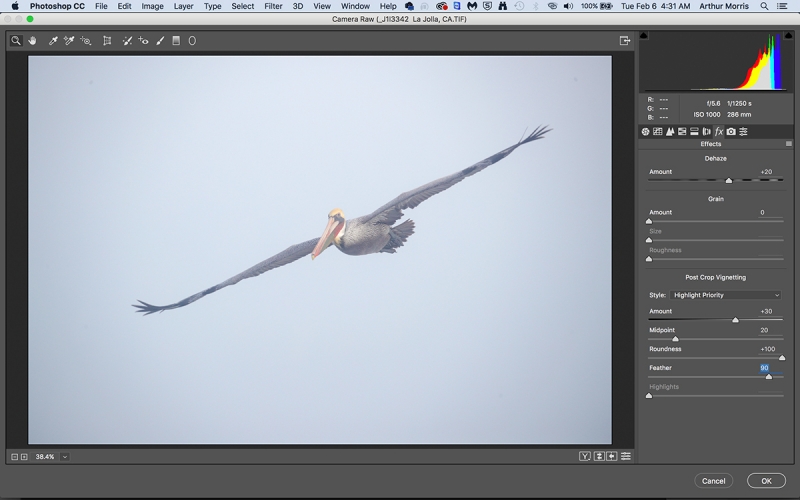Adjust the Grain Amount slider
This screenshot has width=800, height=500.
[649, 221]
